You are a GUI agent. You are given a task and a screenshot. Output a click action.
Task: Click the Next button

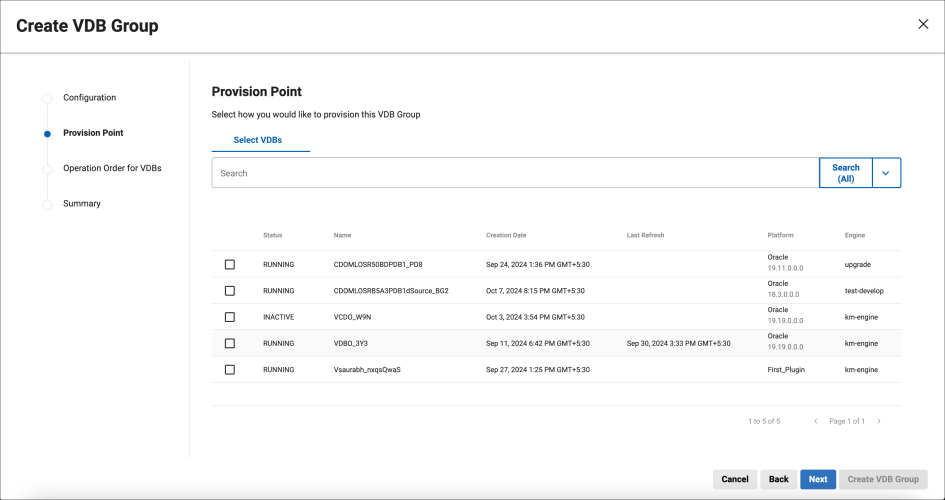click(x=818, y=479)
